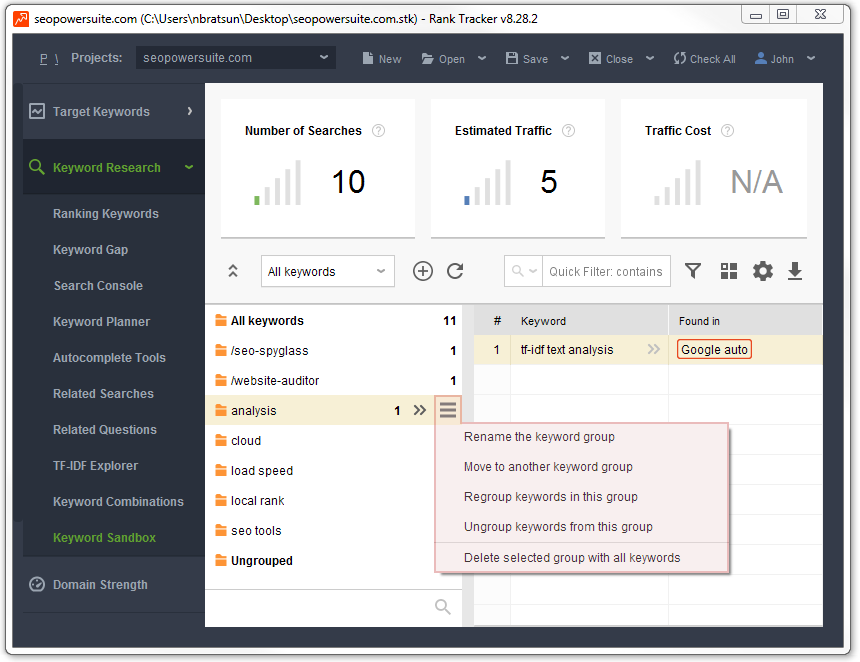Viewport: 860px width, 662px height.
Task: Open Keyword Planner in sidebar
Action: [x=101, y=322]
